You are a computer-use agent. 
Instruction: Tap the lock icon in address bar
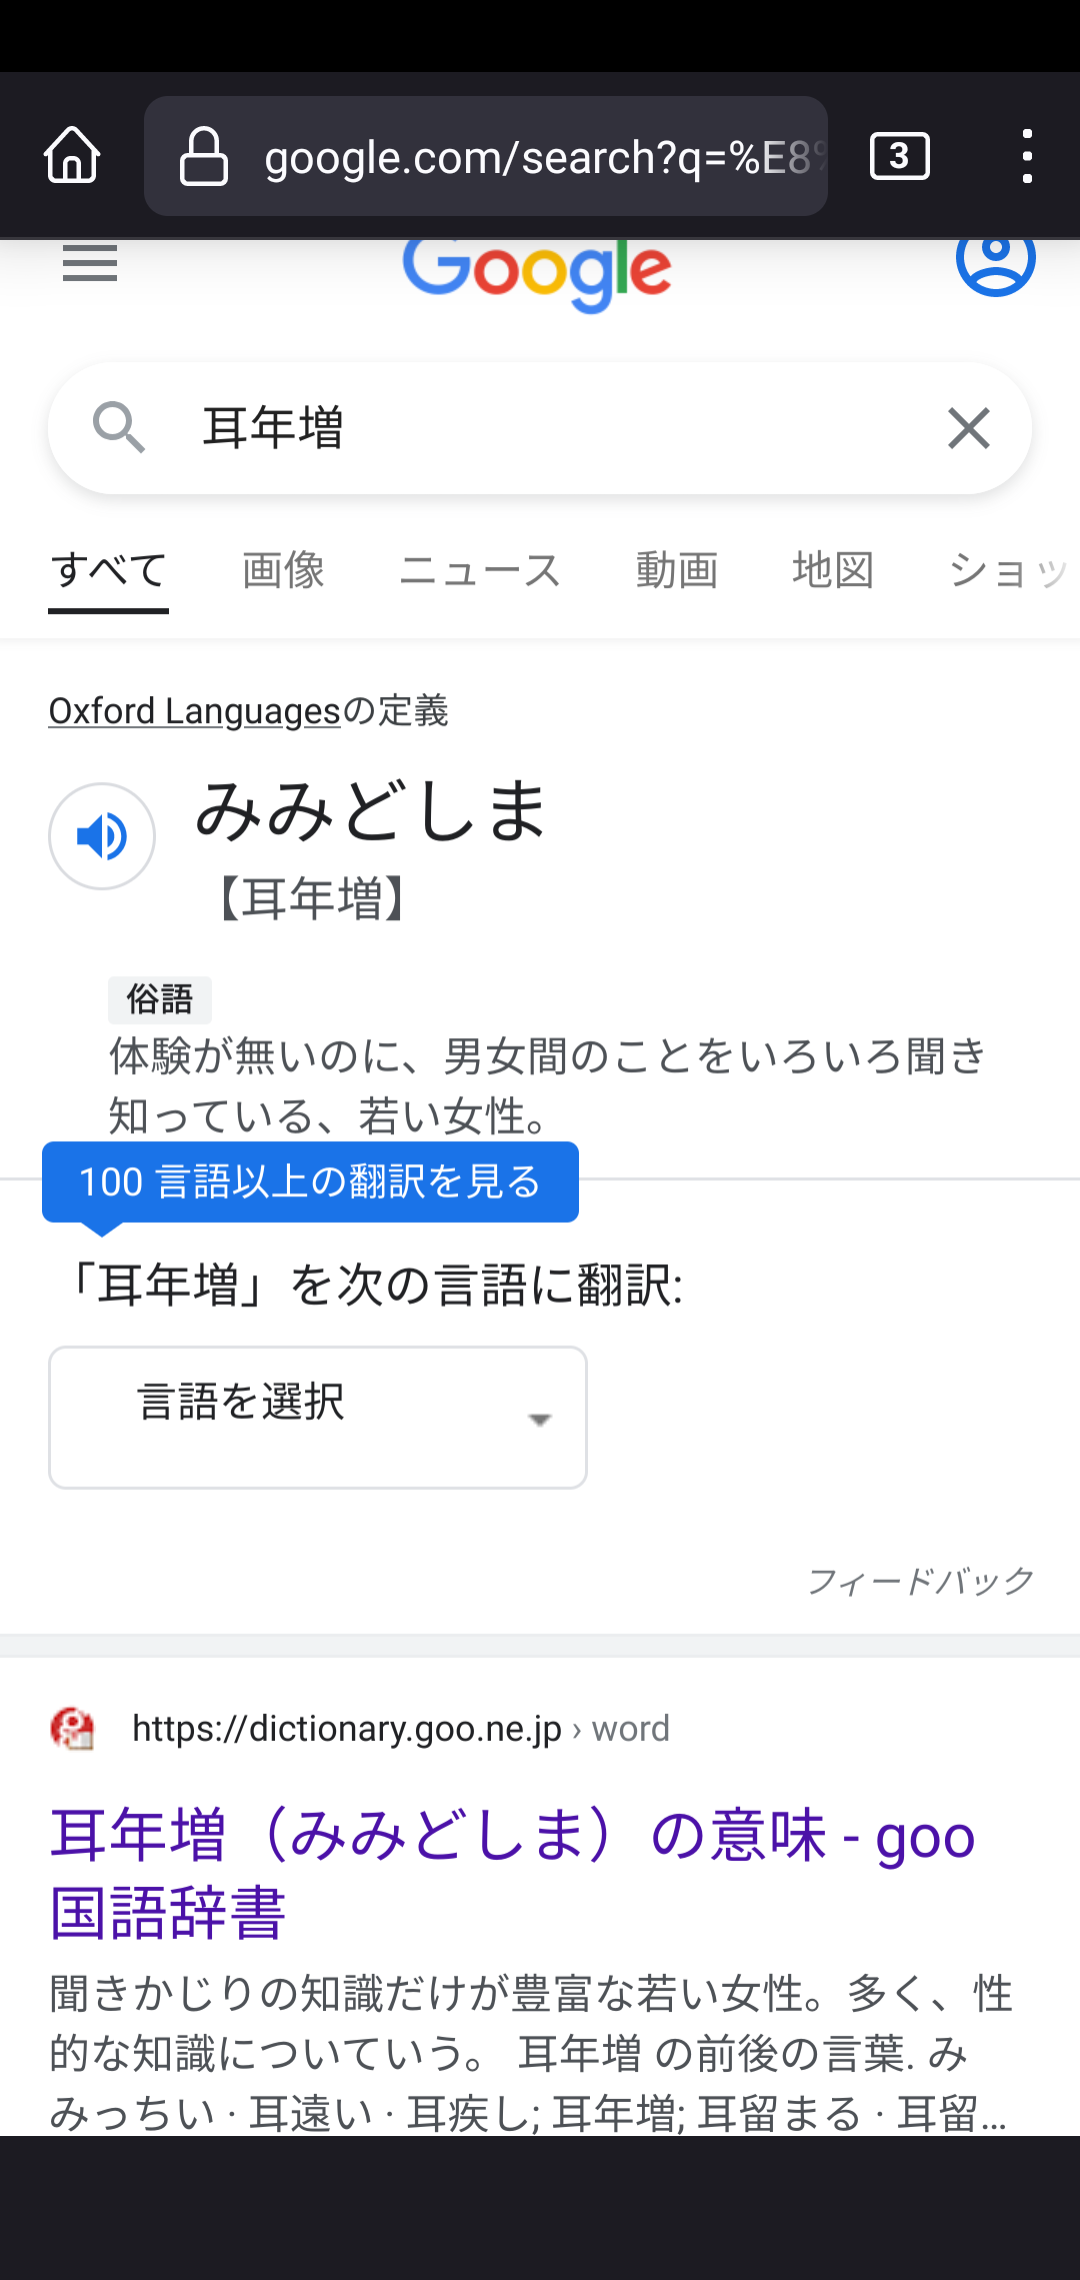click(203, 157)
